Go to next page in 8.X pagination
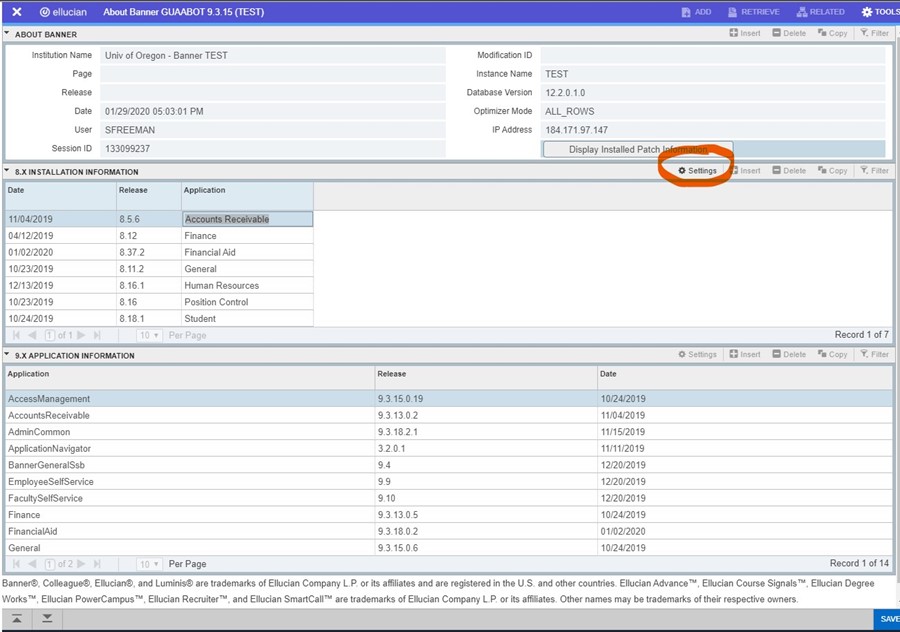900x632 pixels. point(81,335)
